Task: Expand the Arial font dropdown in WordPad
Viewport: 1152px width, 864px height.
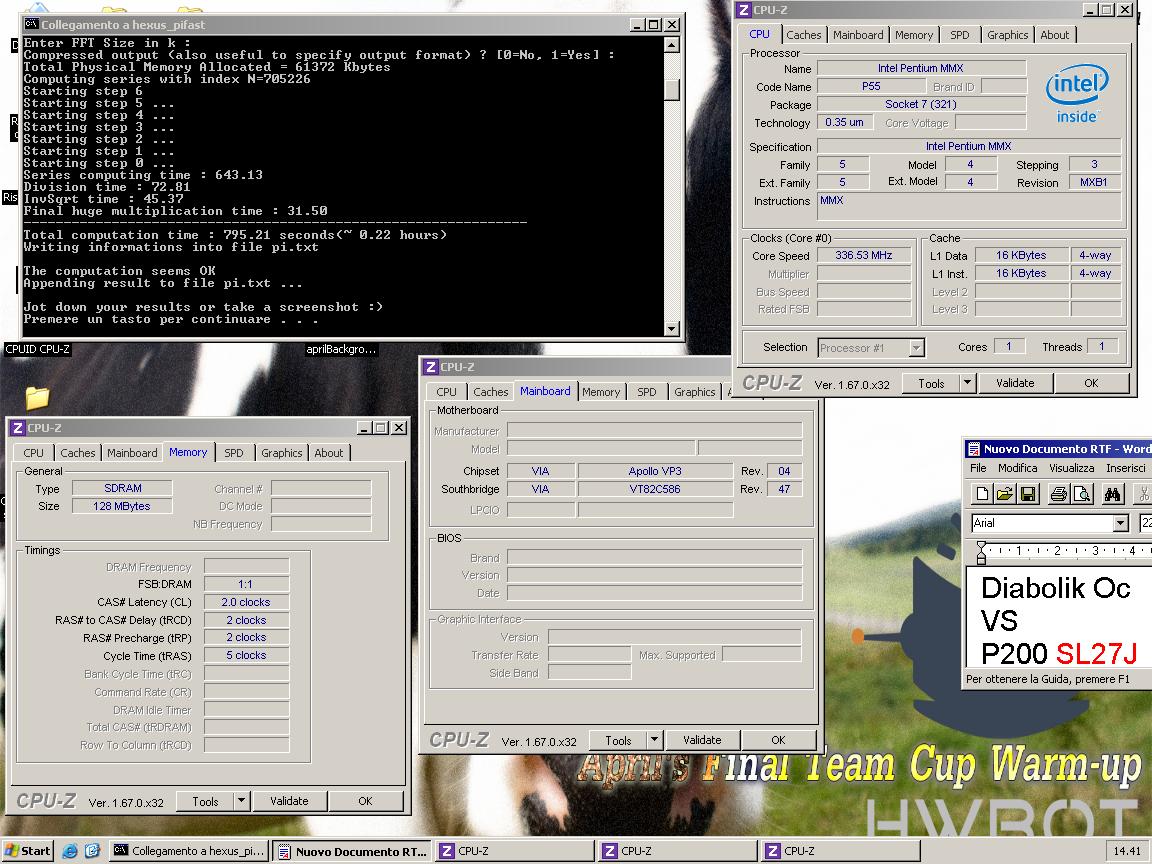Action: 1120,523
